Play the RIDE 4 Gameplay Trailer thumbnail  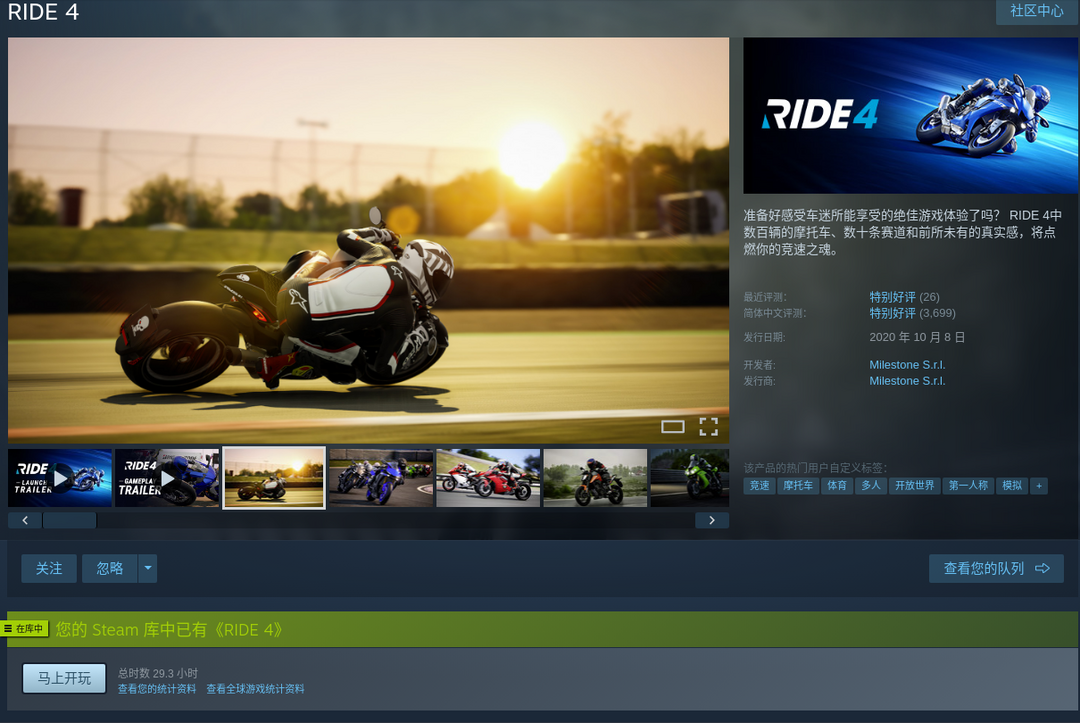point(167,478)
